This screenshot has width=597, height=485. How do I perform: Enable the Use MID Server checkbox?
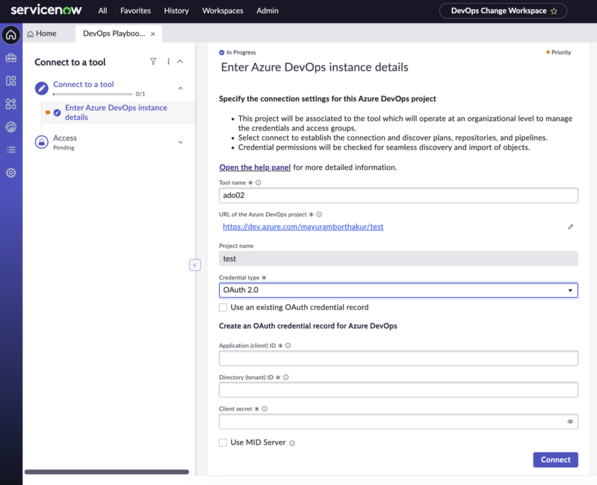coord(223,442)
